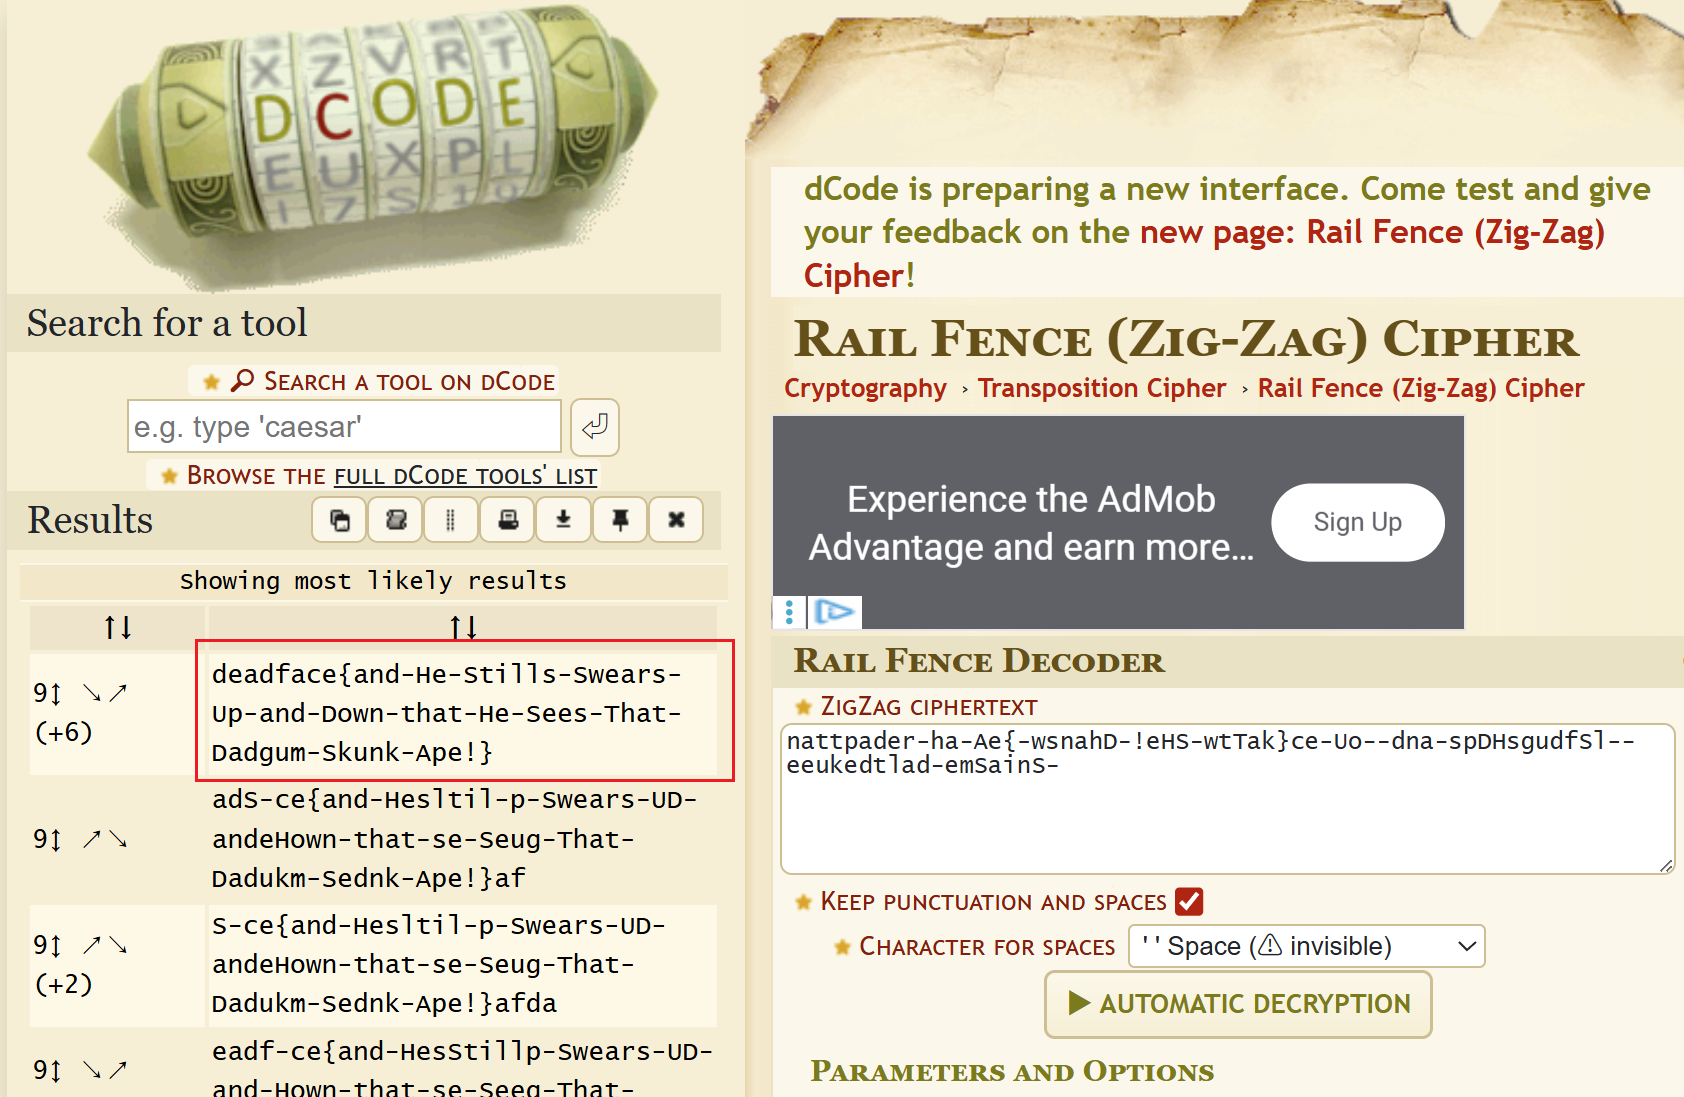1684x1097 pixels.
Task: Open the Character for spaces dropdown
Action: point(1307,946)
